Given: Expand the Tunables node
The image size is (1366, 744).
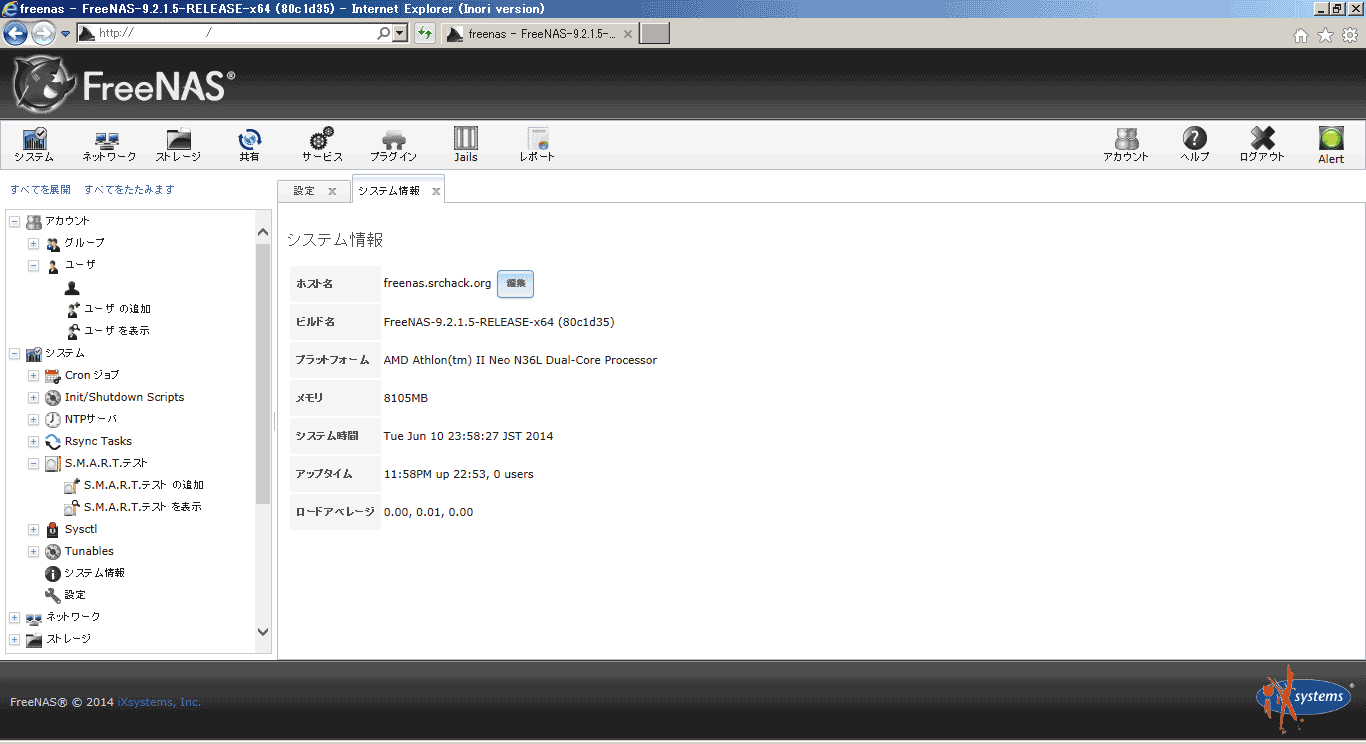Looking at the screenshot, I should tap(33, 551).
